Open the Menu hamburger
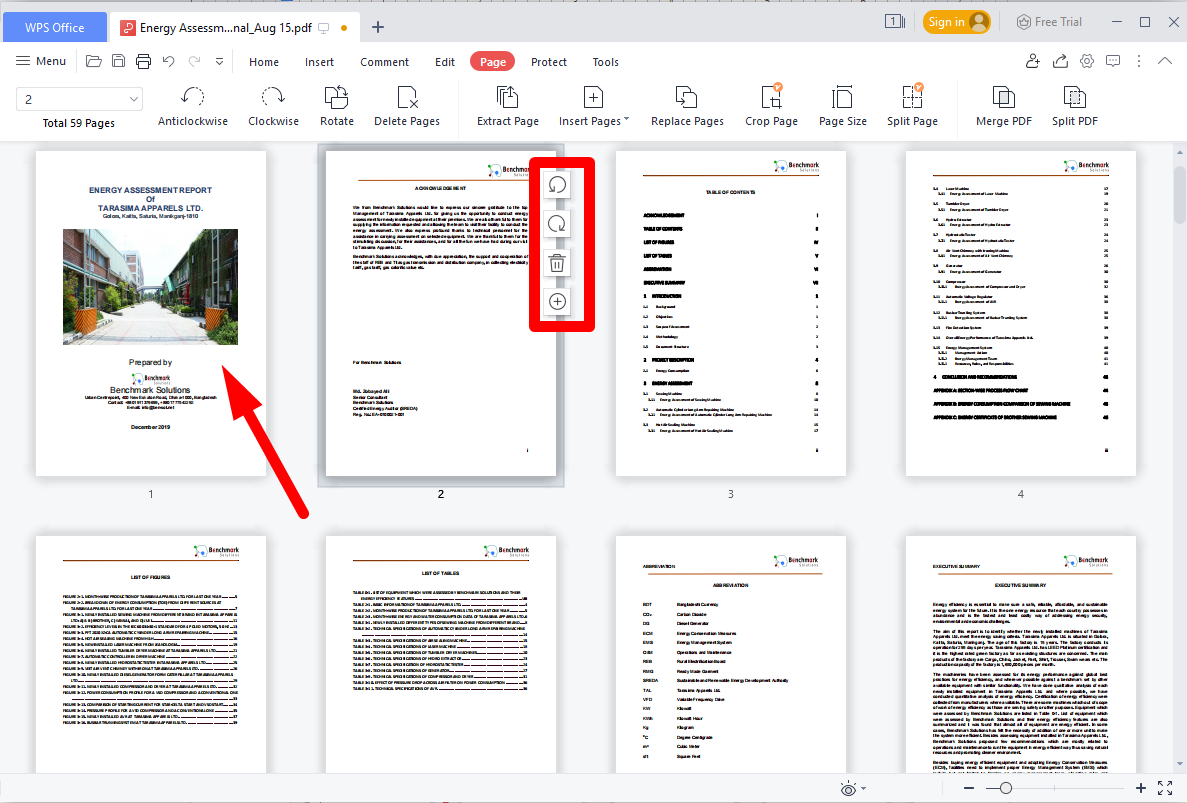Viewport: 1187px width, 803px height. [41, 61]
